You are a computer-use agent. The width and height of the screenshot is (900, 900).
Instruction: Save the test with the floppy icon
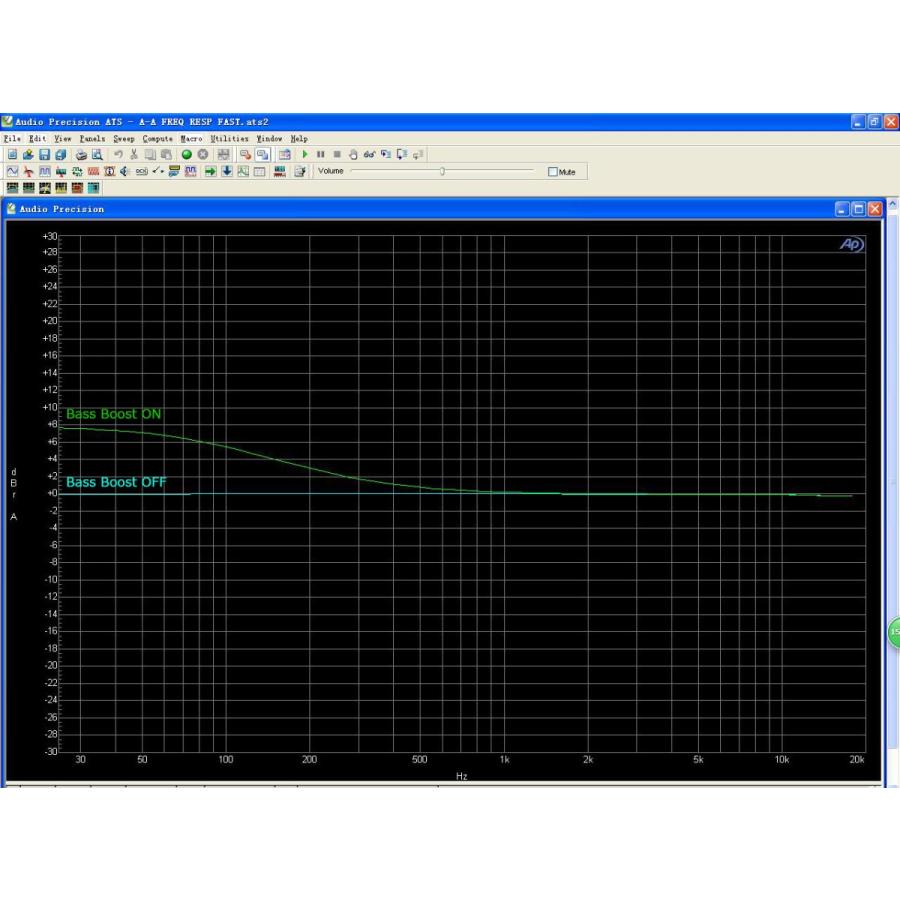pos(44,154)
